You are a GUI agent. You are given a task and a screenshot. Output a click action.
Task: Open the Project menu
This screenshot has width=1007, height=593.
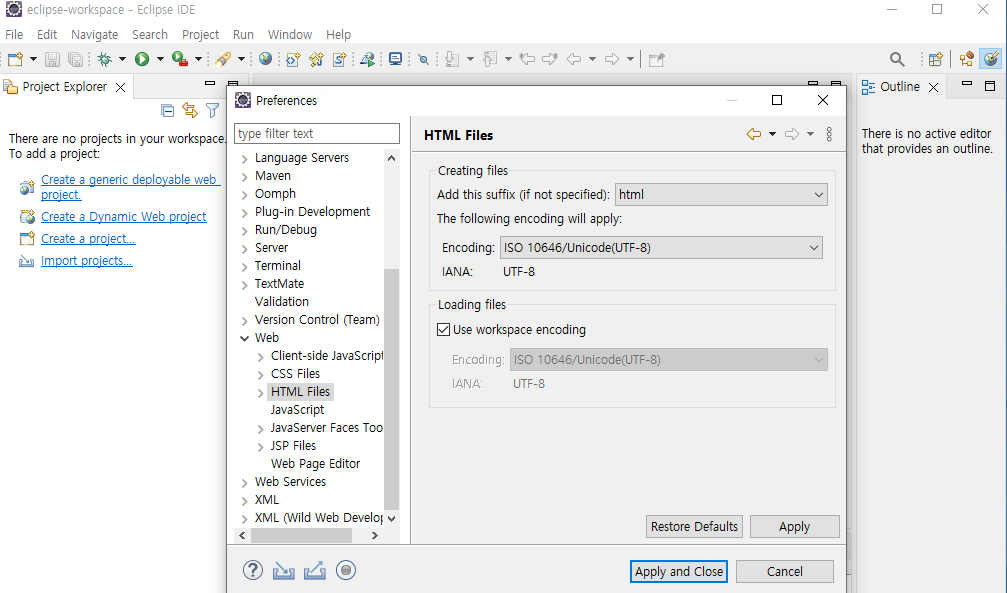tap(200, 35)
